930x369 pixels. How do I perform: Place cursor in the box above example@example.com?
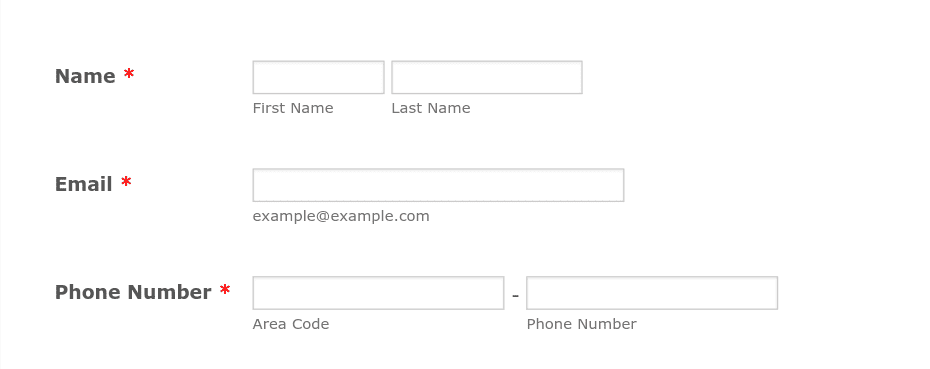click(438, 185)
